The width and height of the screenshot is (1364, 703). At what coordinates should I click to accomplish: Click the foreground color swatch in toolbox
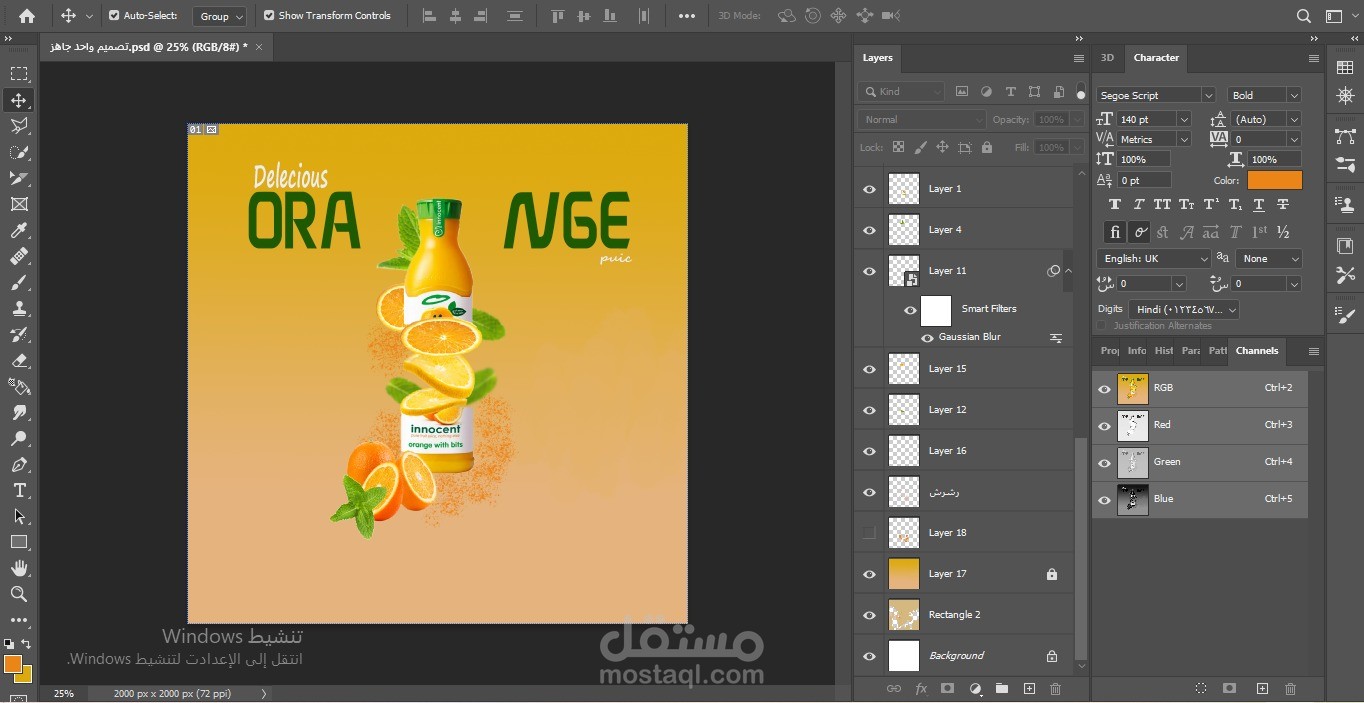[13, 664]
